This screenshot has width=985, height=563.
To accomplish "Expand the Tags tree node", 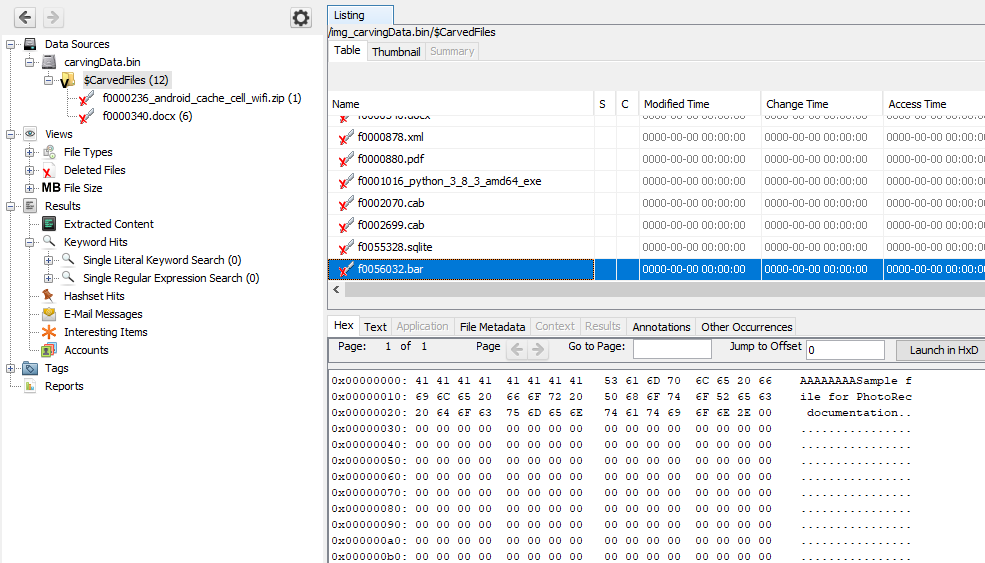I will pyautogui.click(x=11, y=368).
